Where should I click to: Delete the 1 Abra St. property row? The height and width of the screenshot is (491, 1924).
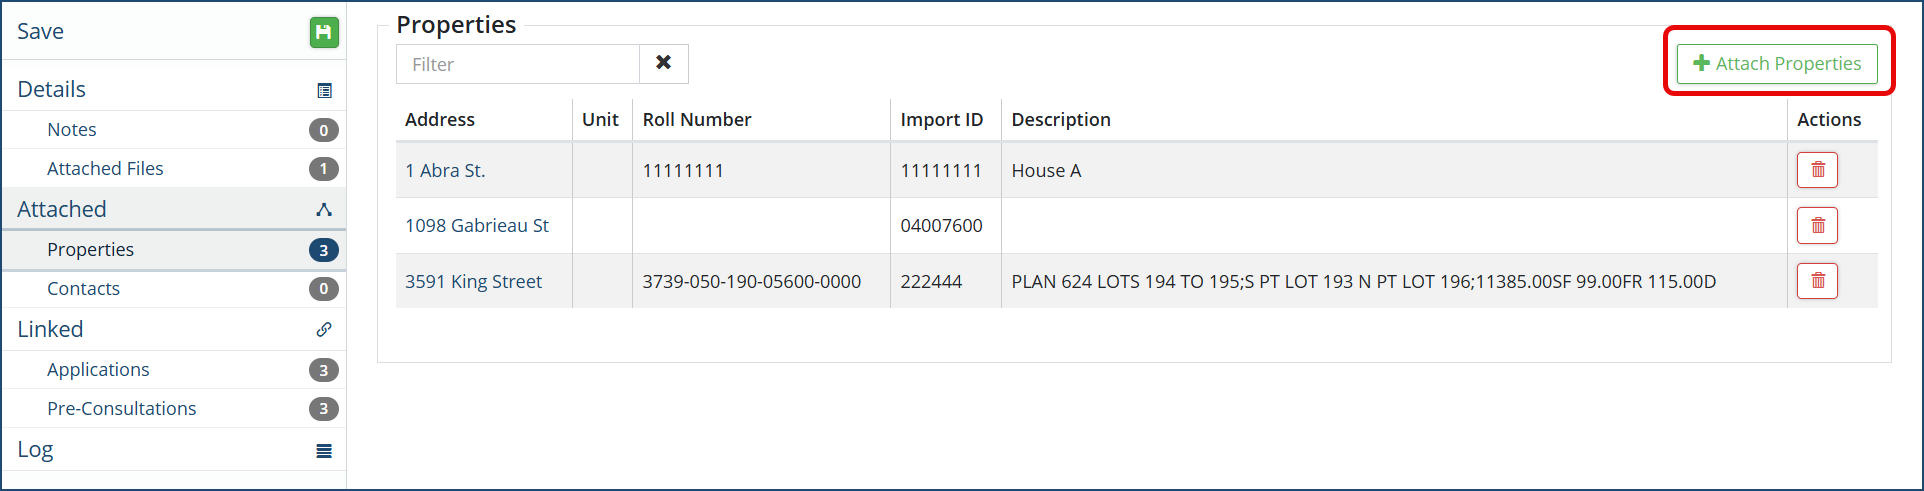(1817, 170)
